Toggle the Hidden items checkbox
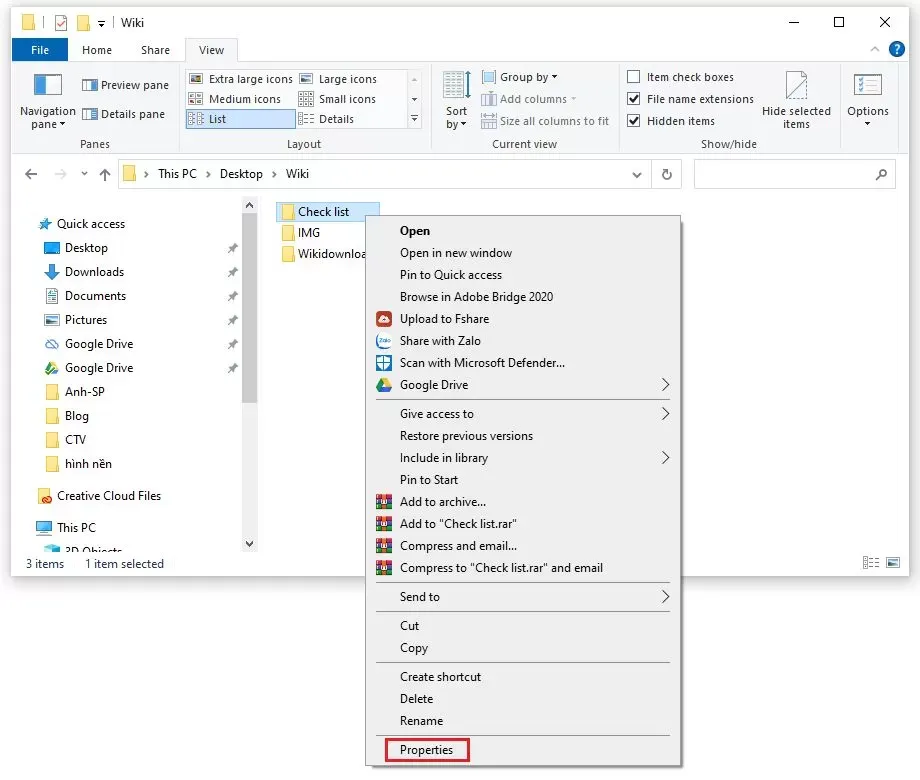The width and height of the screenshot is (920, 780). [634, 121]
